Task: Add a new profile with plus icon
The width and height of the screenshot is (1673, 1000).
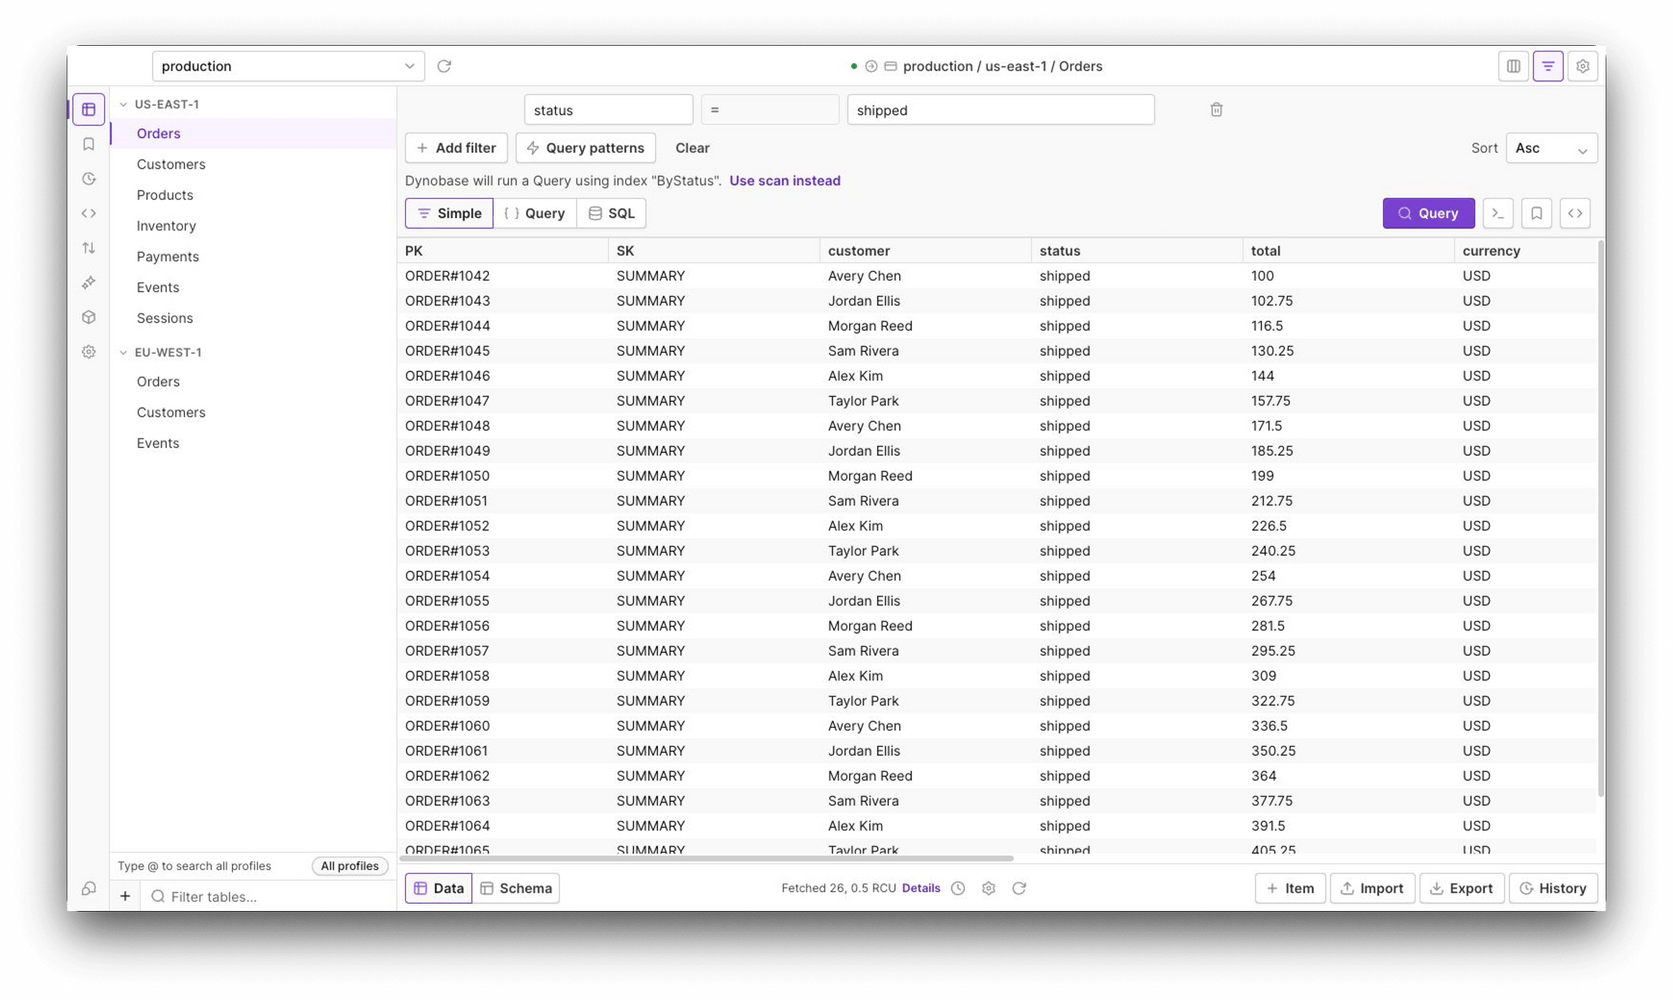Action: (x=125, y=896)
